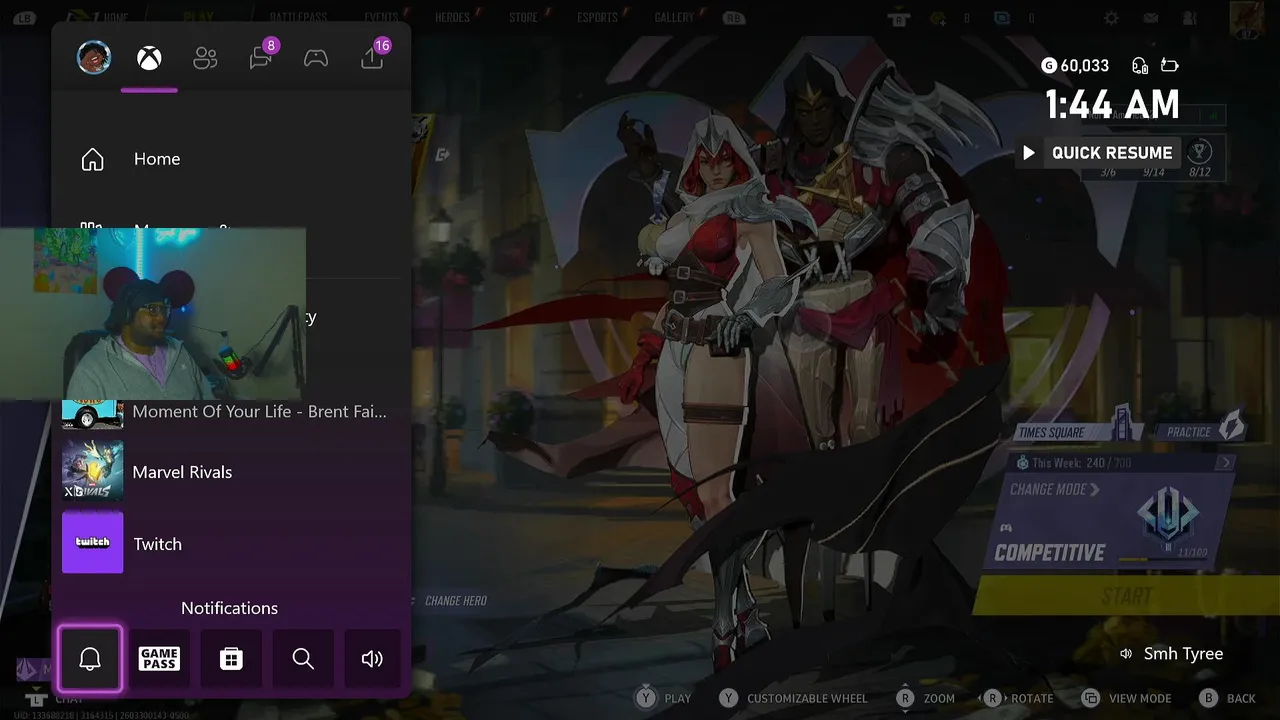Click Change Mode in game panel

[1054, 490]
